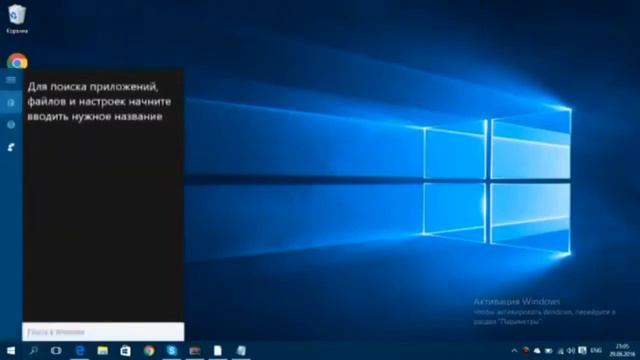Switch input language ENG indicator

(x=596, y=351)
